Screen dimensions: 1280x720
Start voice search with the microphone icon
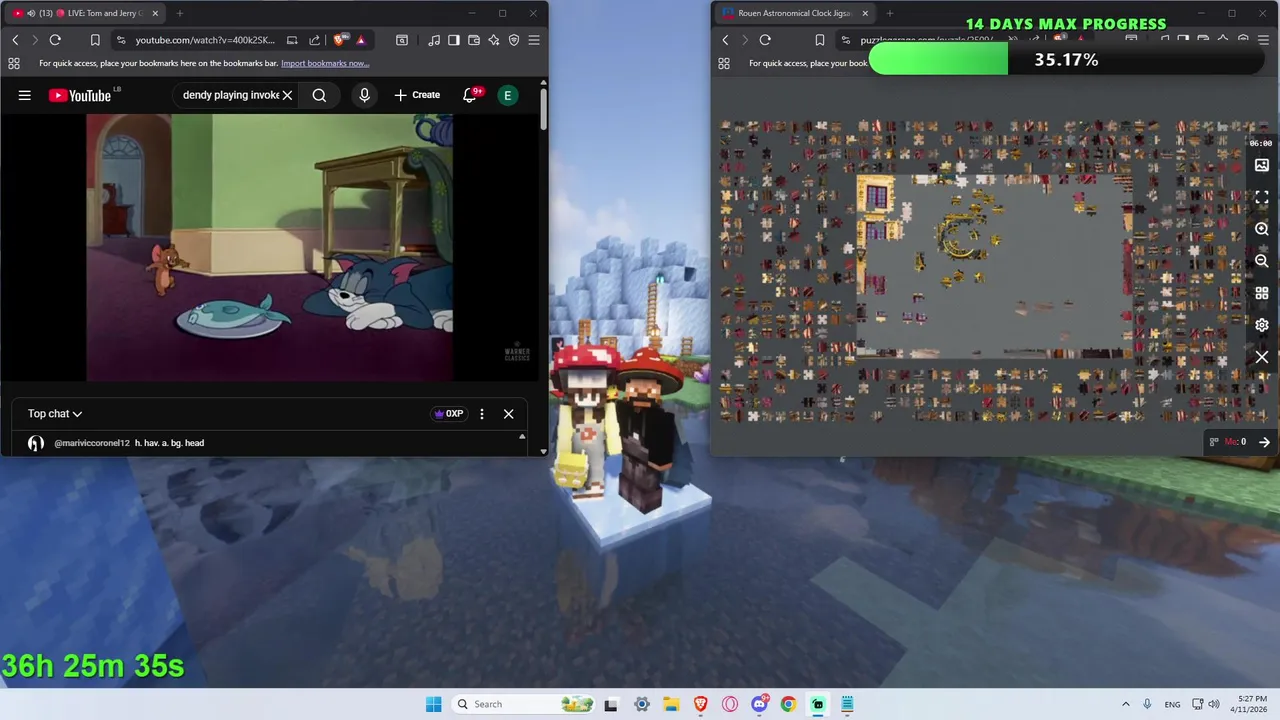364,95
